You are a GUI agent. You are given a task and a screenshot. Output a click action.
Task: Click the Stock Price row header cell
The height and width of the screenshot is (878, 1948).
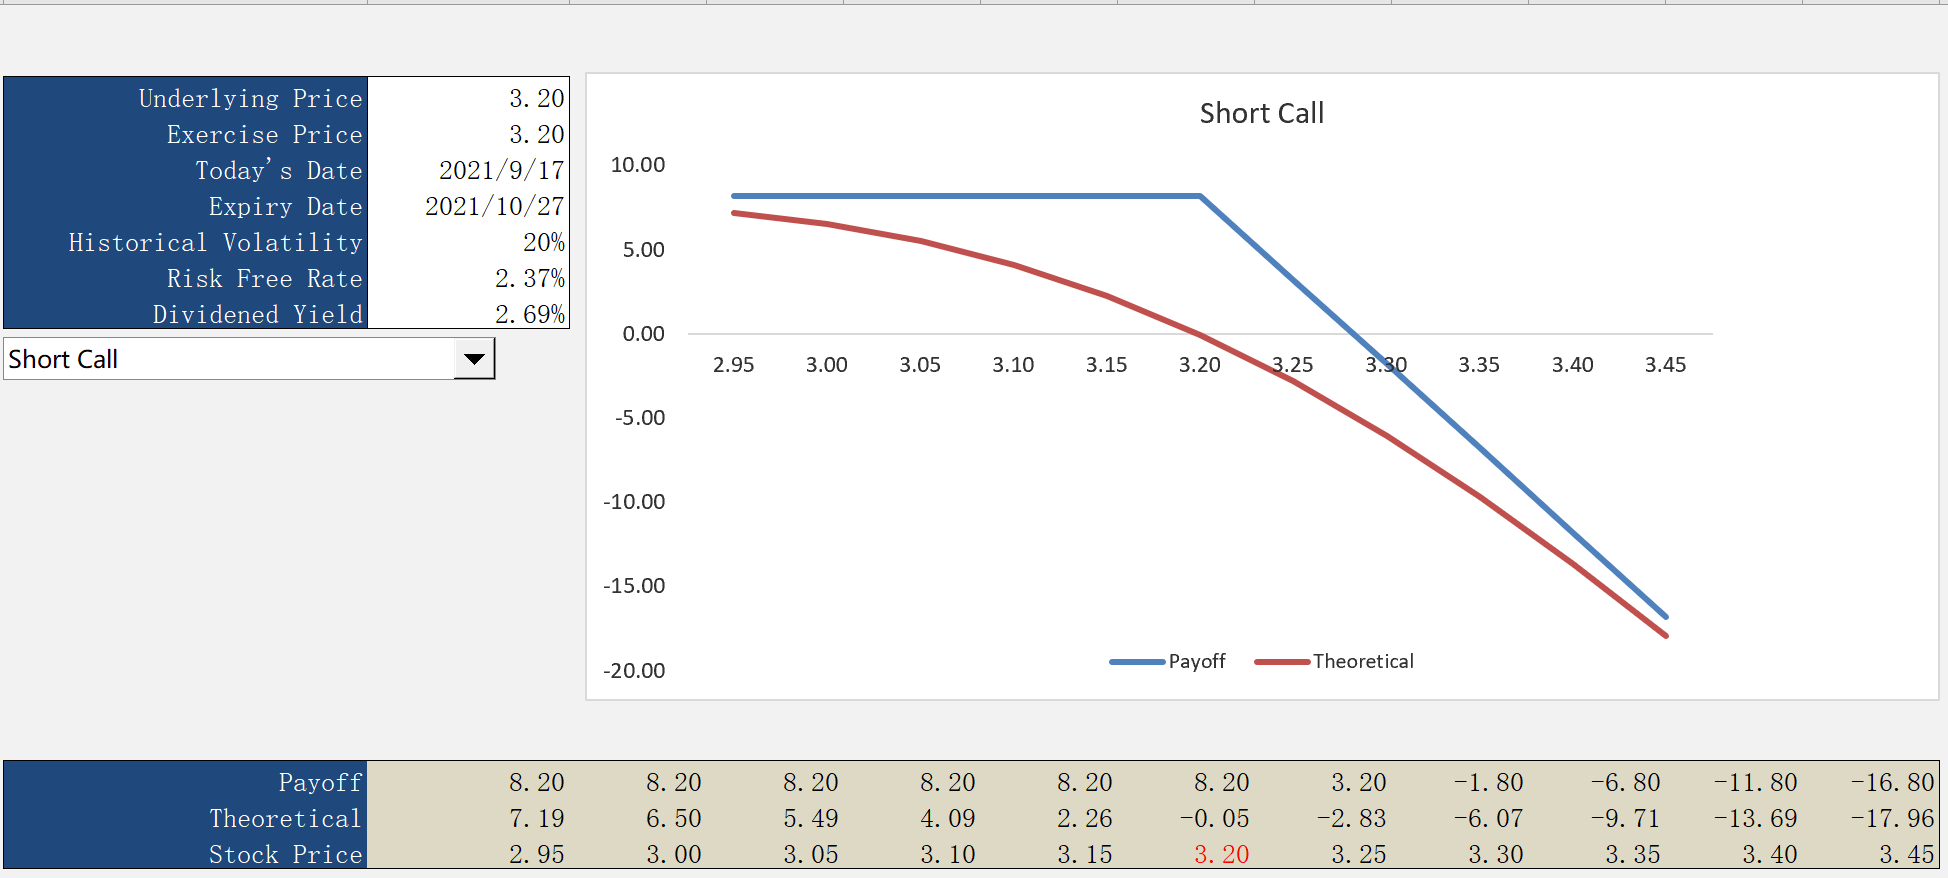point(186,854)
